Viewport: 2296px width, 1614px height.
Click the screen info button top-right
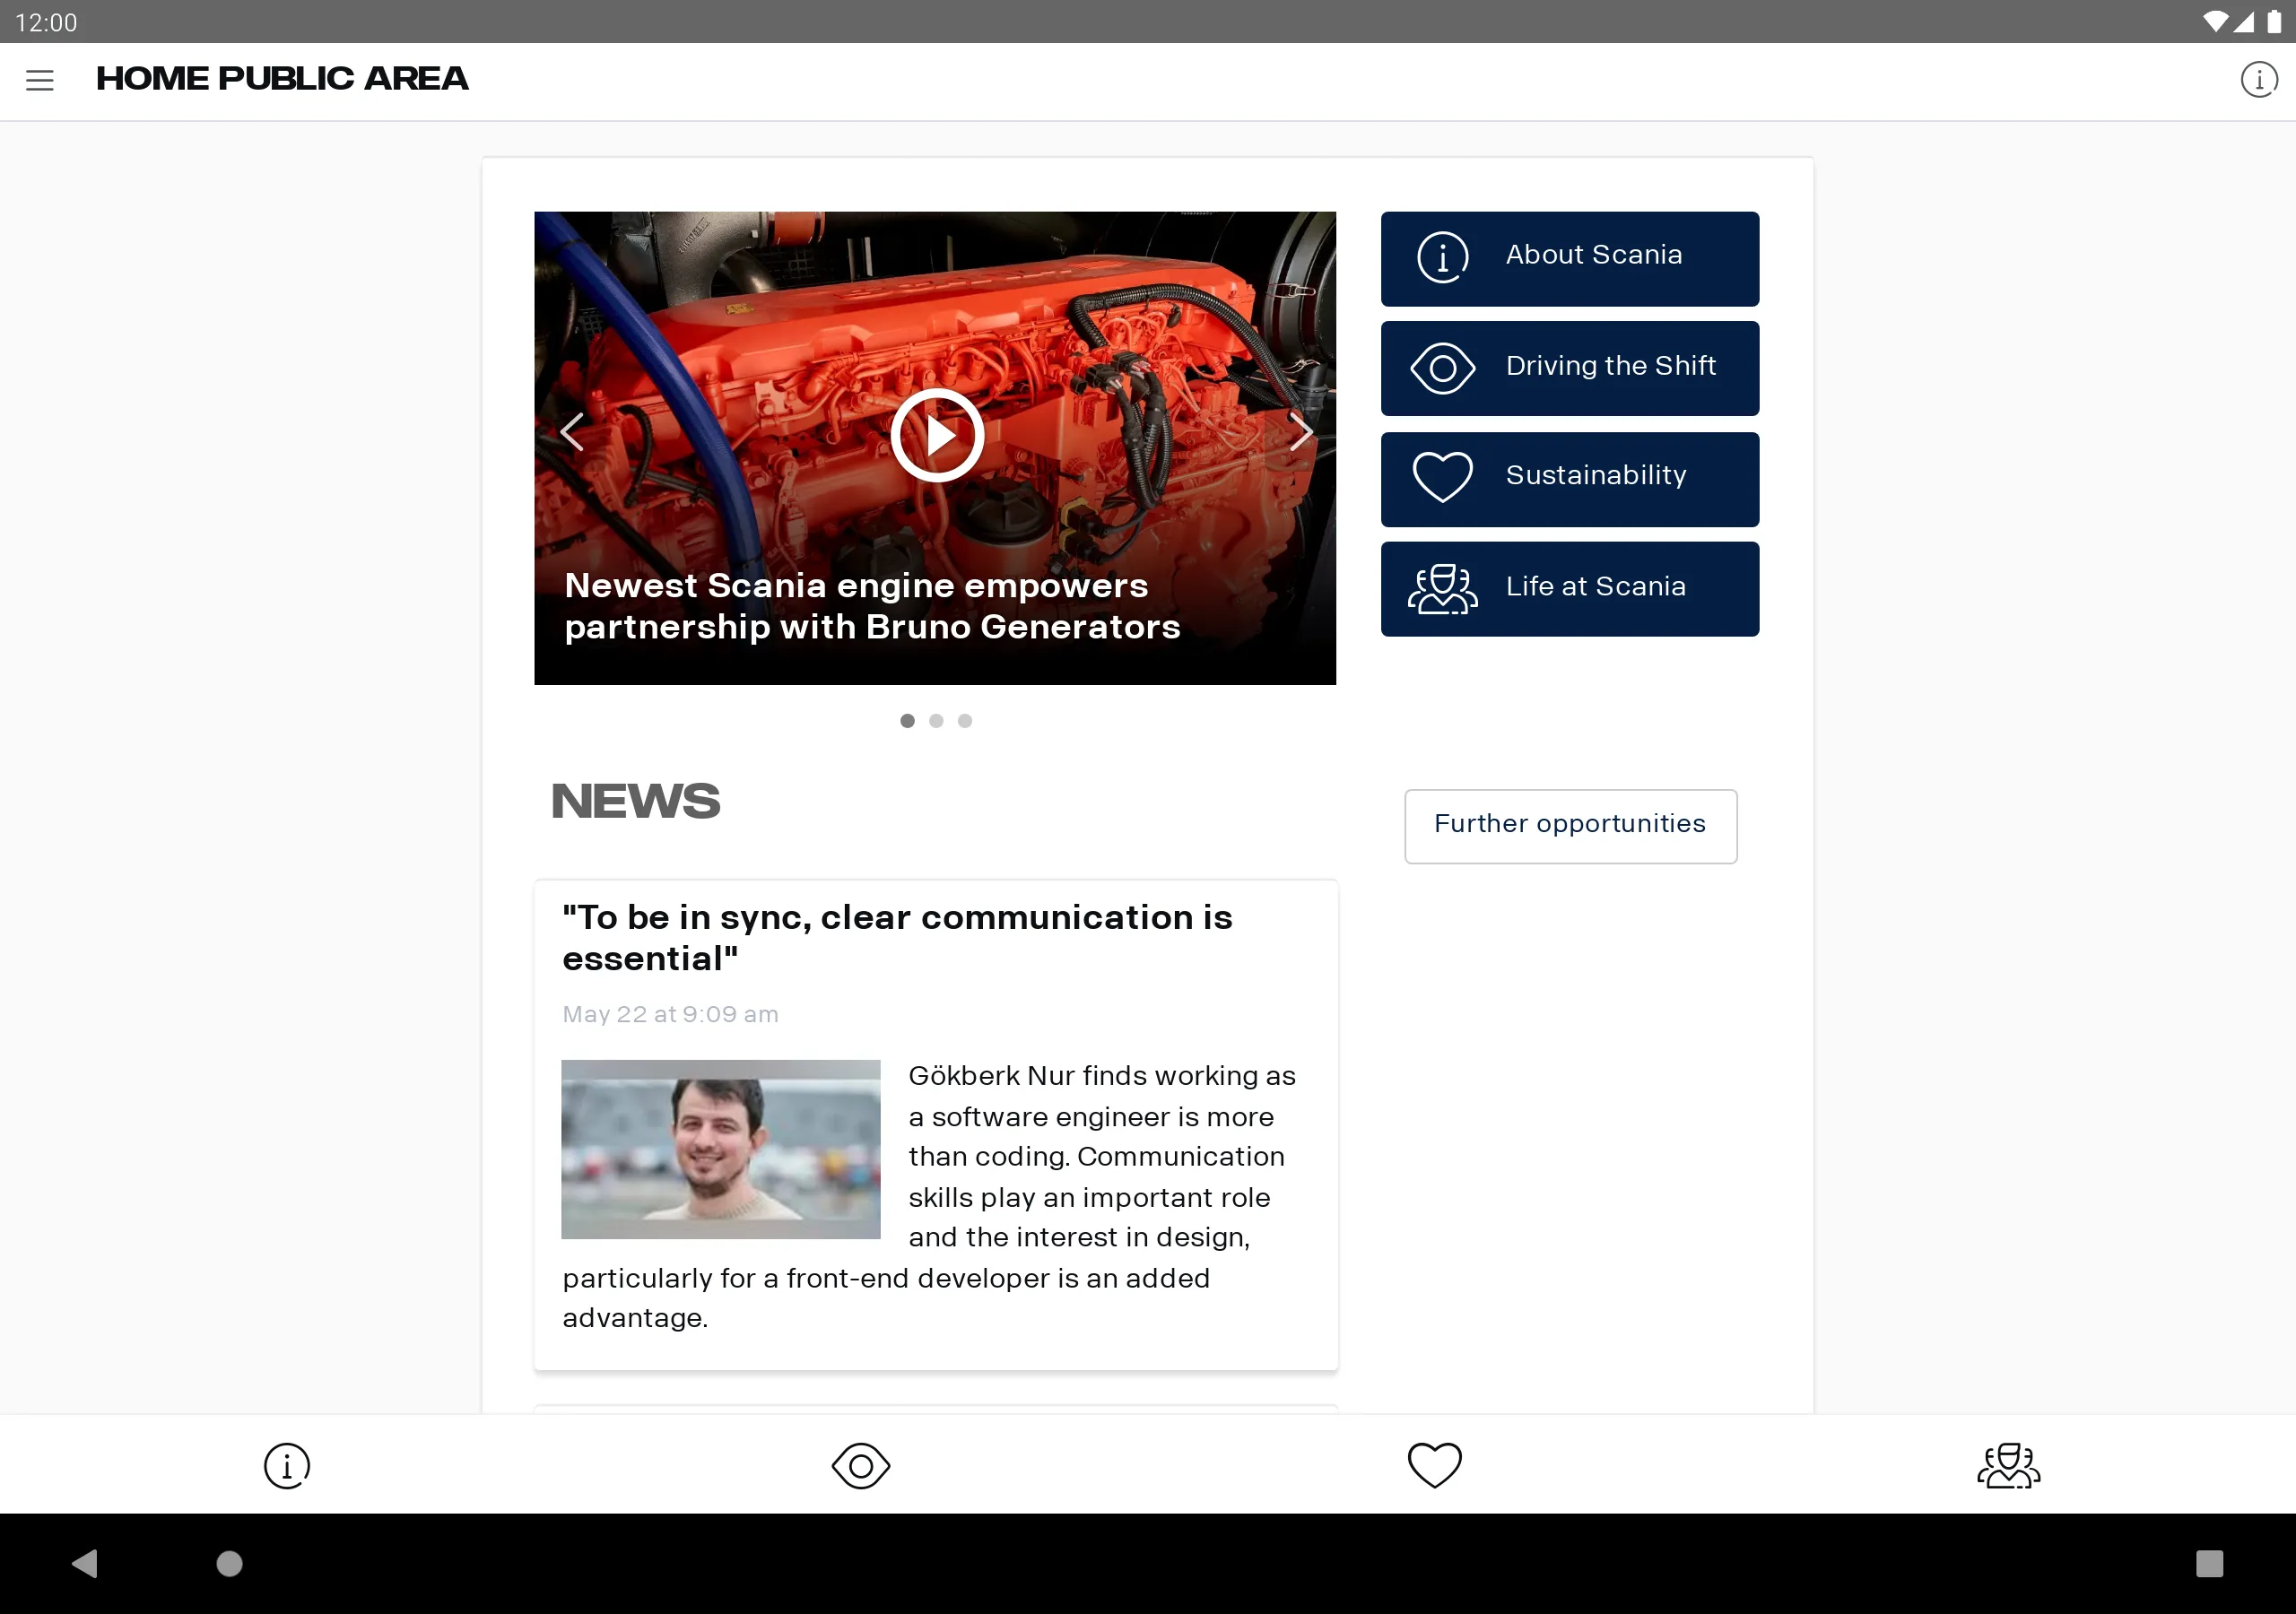click(2256, 79)
